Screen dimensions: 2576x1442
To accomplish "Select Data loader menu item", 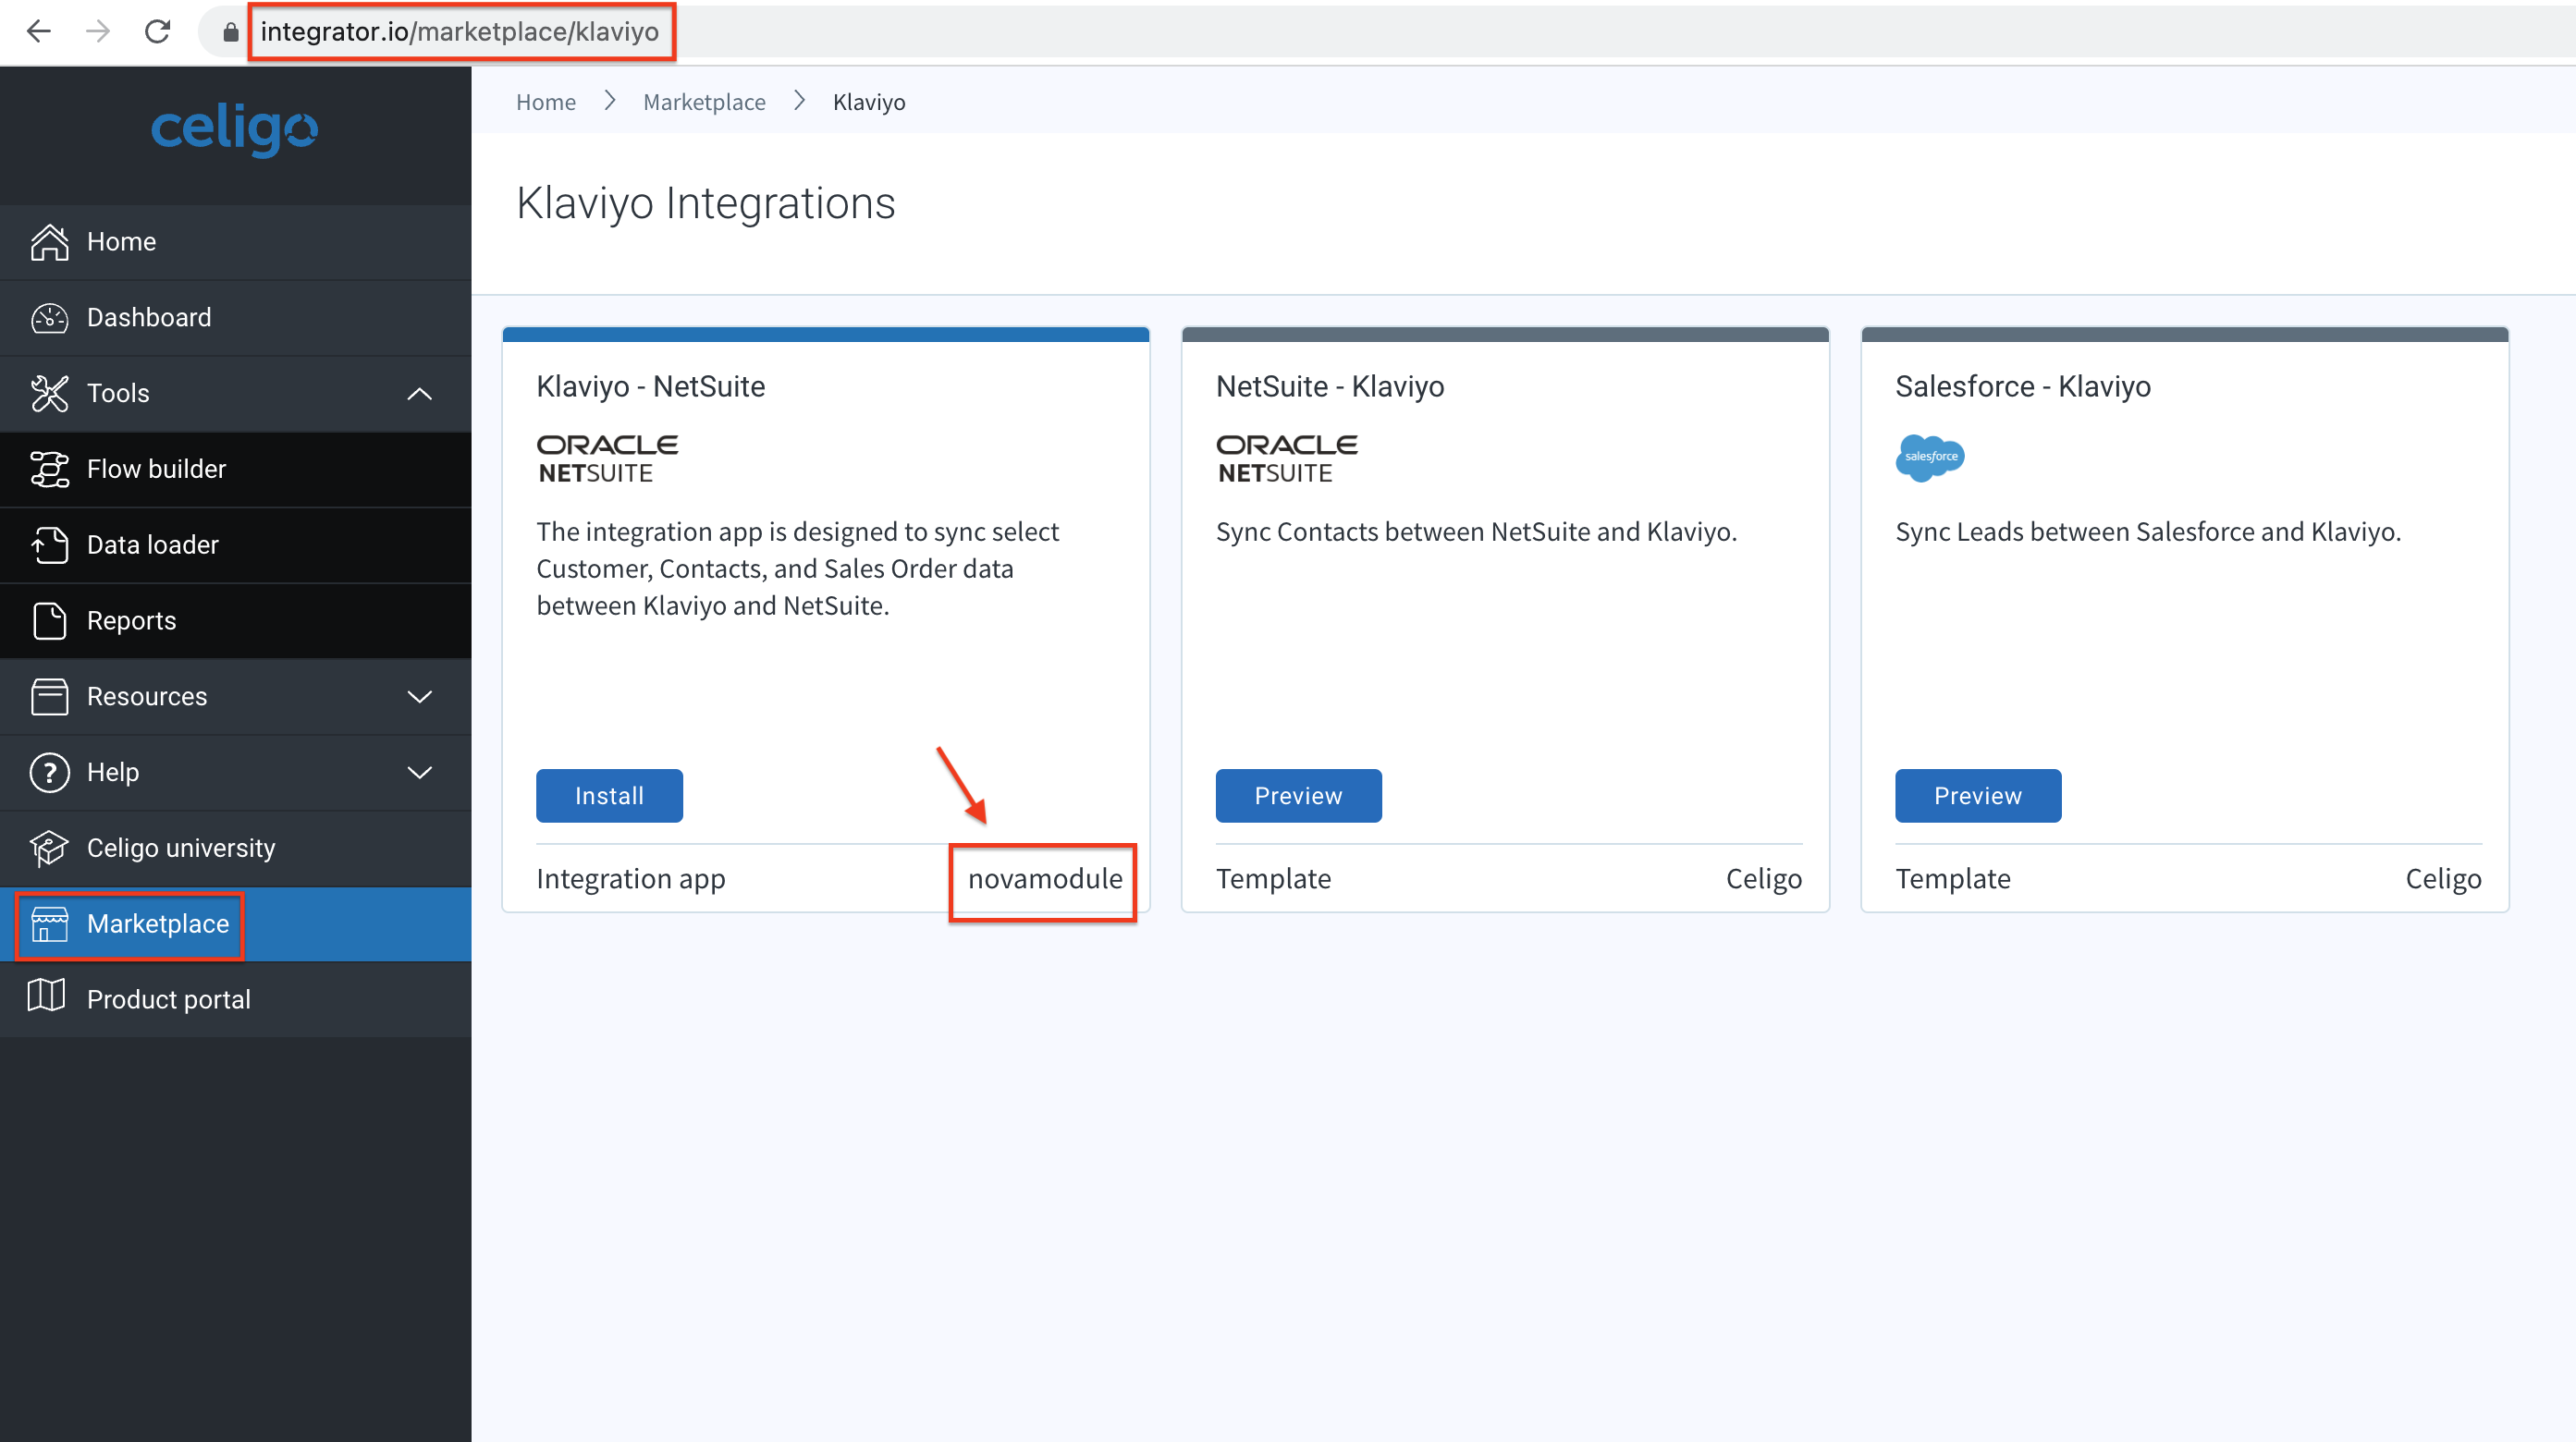I will pos(235,545).
